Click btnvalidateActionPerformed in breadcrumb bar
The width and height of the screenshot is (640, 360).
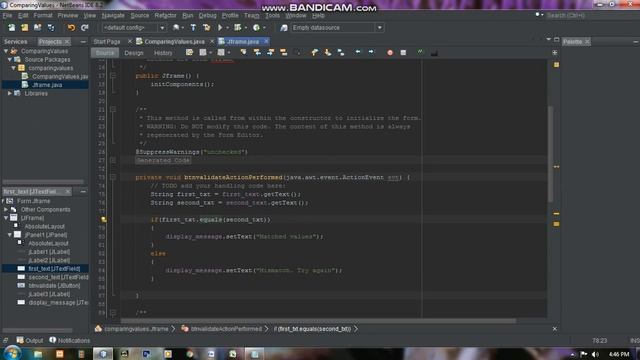coord(226,329)
